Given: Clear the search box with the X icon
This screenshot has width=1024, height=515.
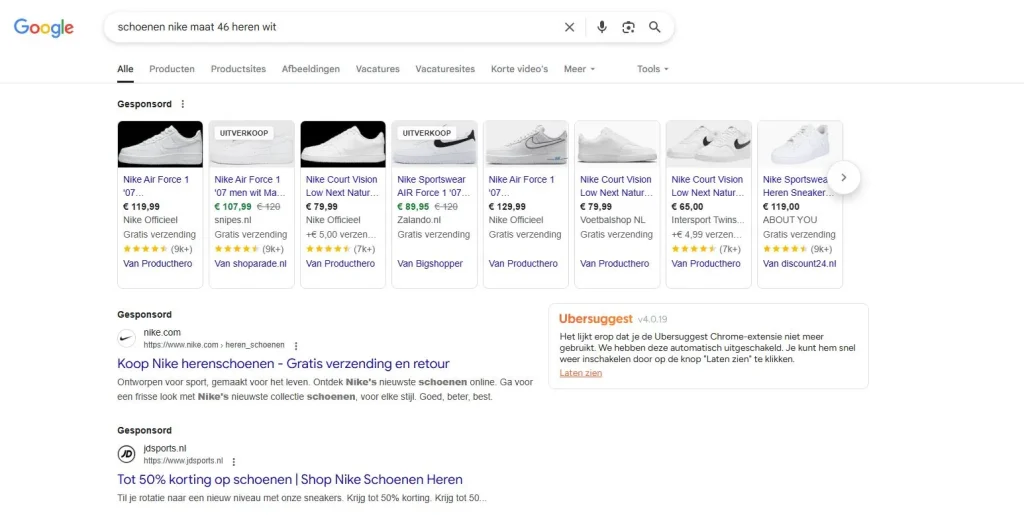Looking at the screenshot, I should click(x=569, y=27).
